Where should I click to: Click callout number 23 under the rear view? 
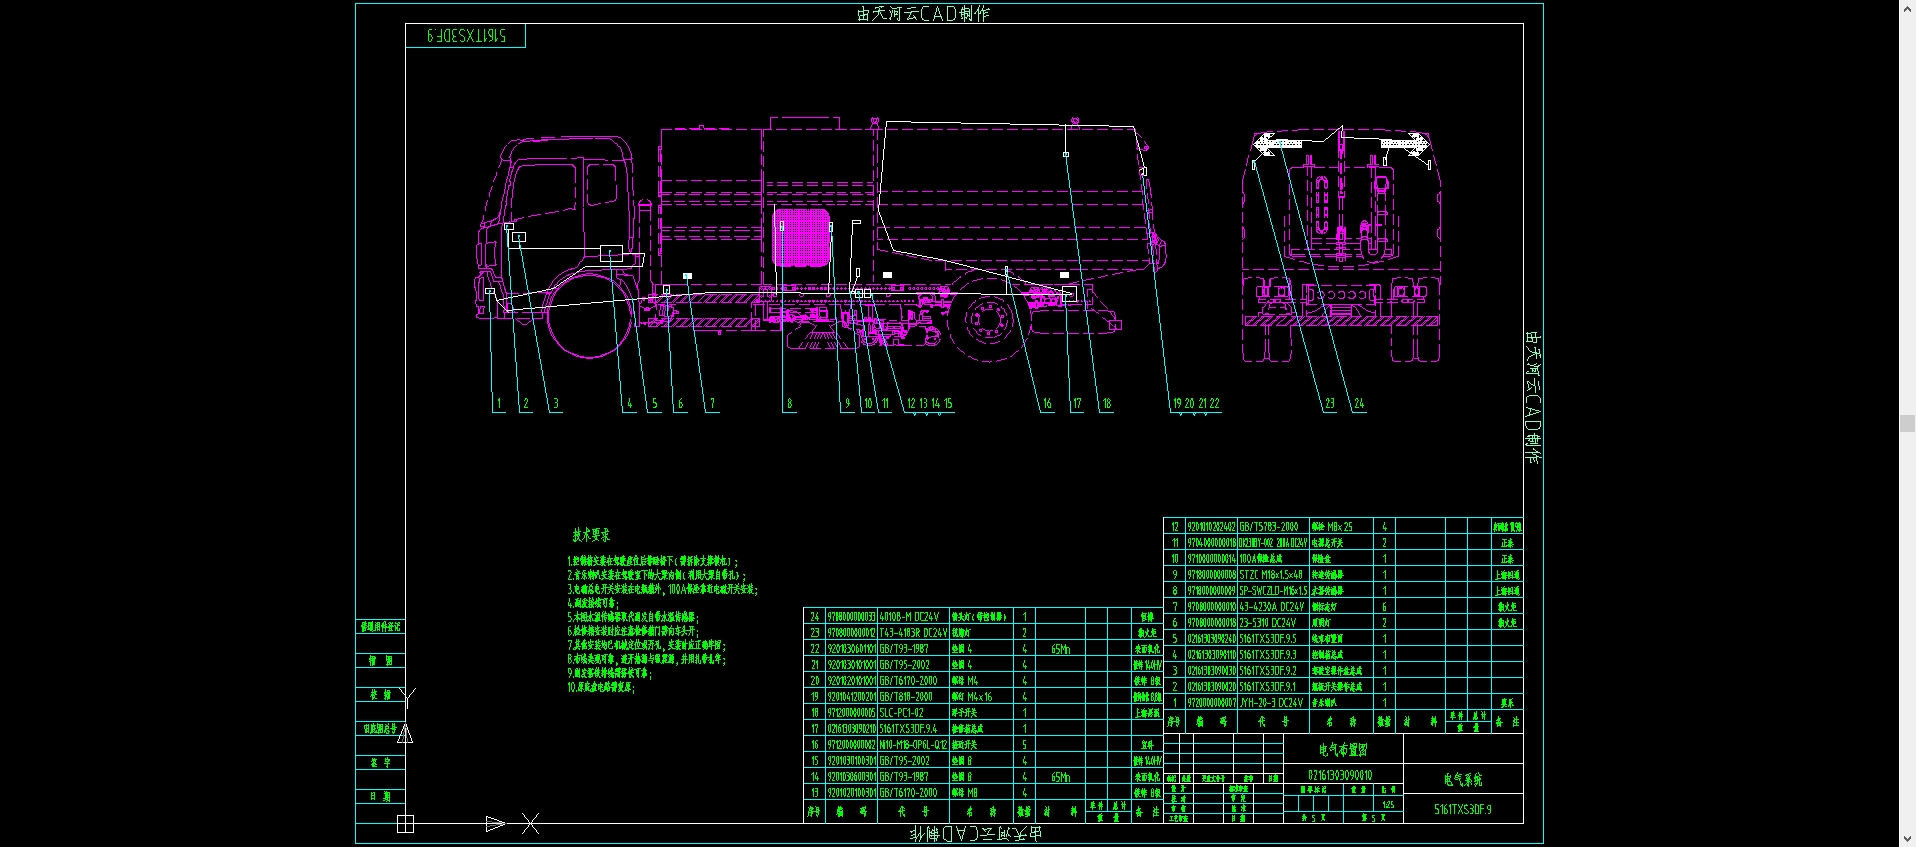point(1330,404)
